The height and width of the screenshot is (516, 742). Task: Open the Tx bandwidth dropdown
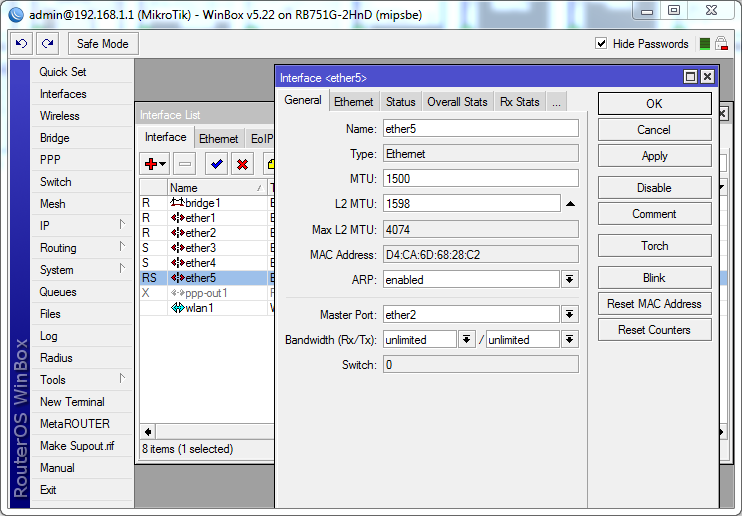point(570,339)
